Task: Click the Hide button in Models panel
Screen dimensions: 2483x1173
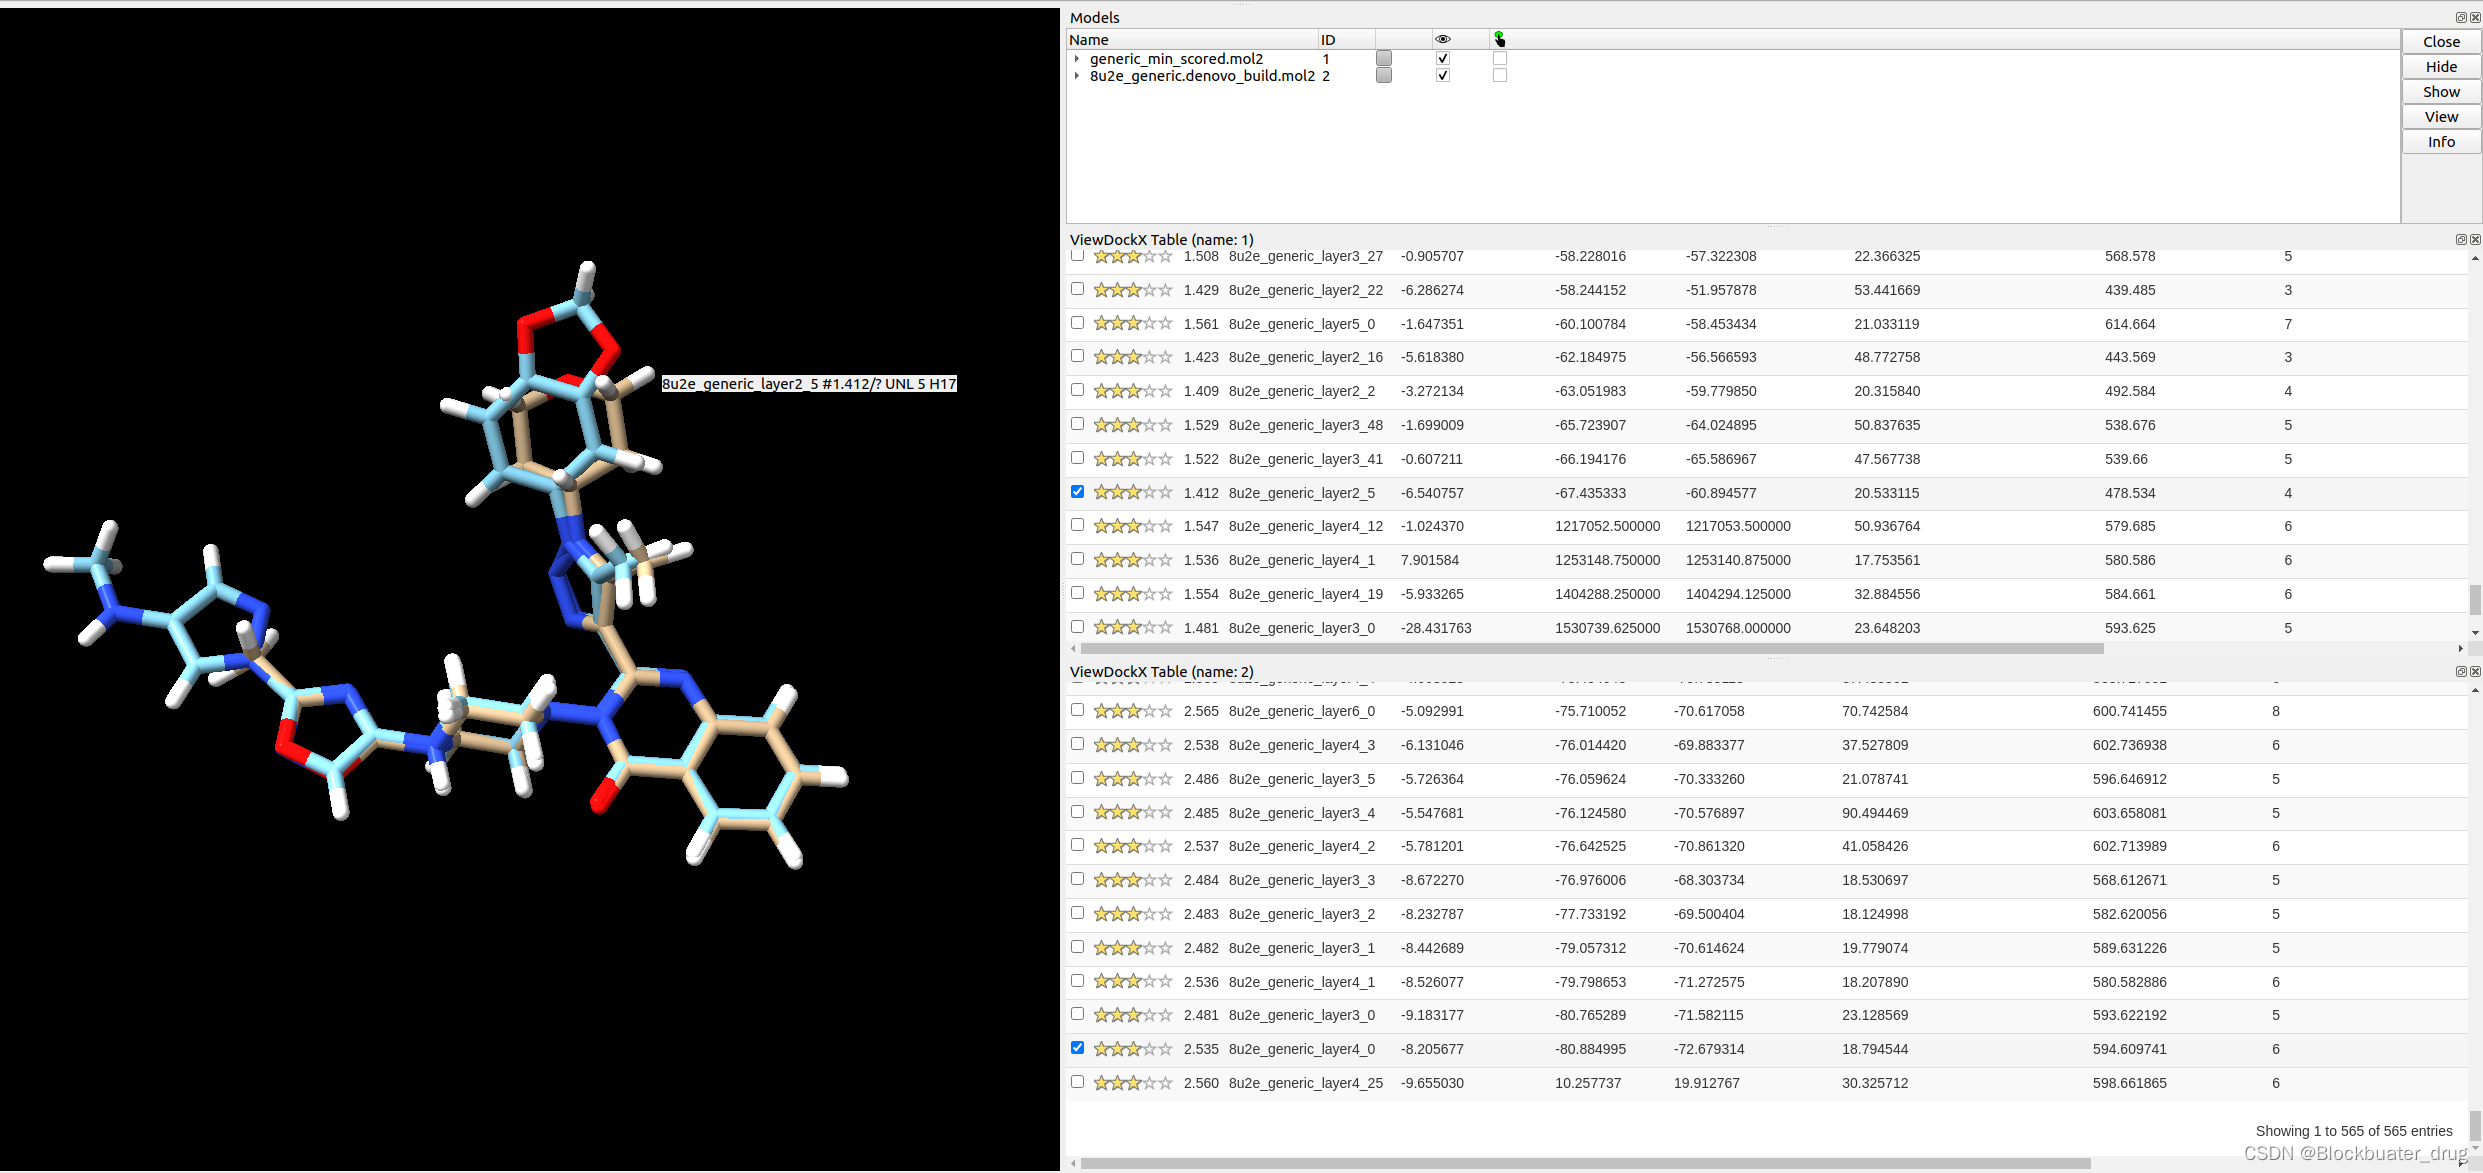Action: pos(2440,67)
